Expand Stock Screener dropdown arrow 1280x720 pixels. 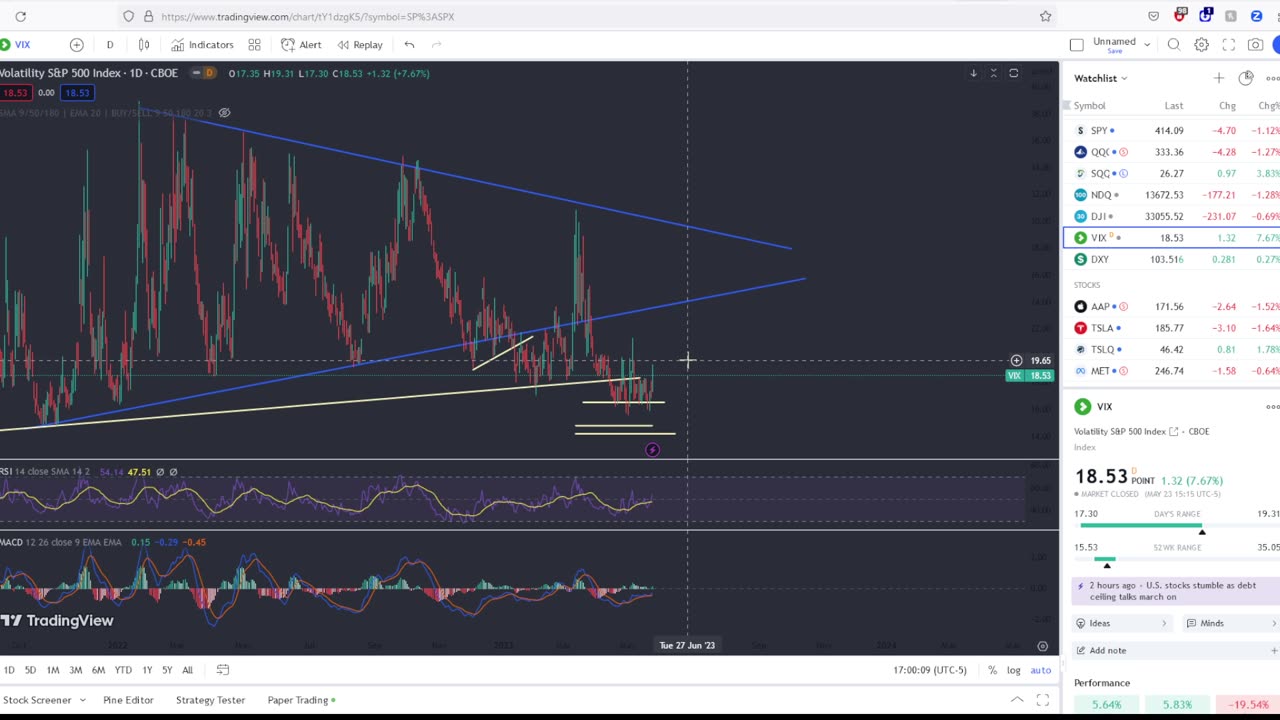(81, 700)
